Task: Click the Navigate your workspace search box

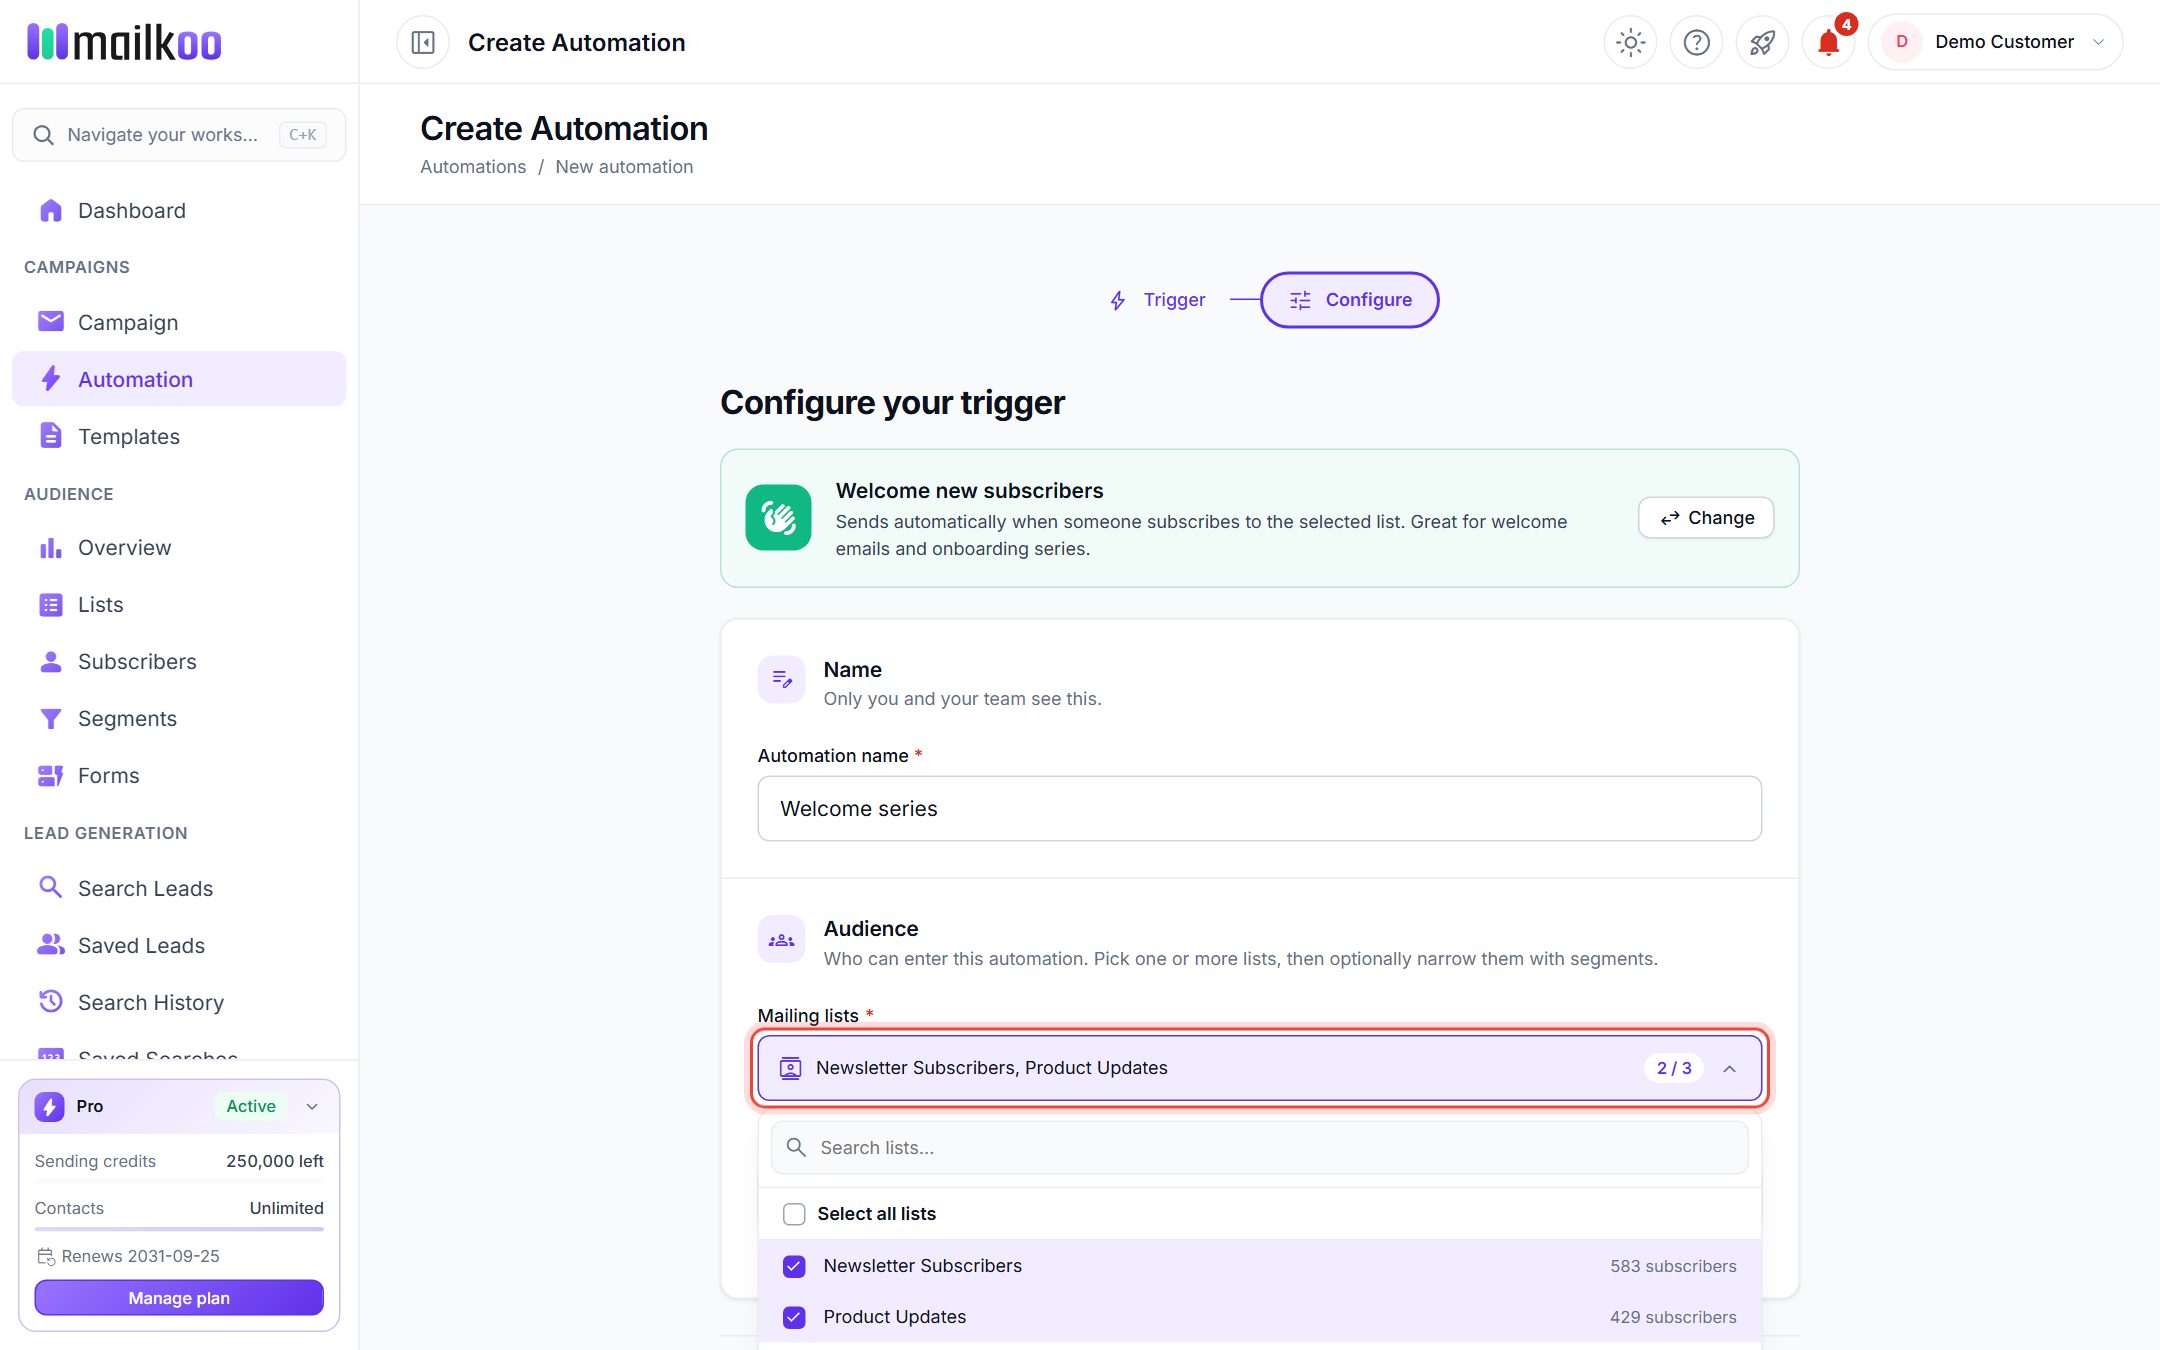Action: tap(179, 135)
